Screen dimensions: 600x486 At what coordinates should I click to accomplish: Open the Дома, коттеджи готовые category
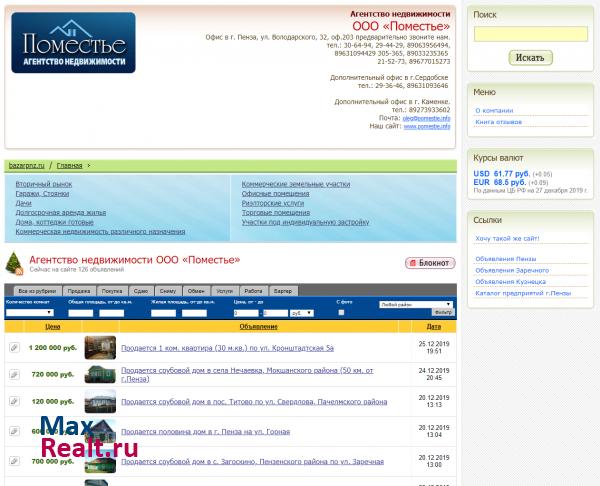point(54,222)
